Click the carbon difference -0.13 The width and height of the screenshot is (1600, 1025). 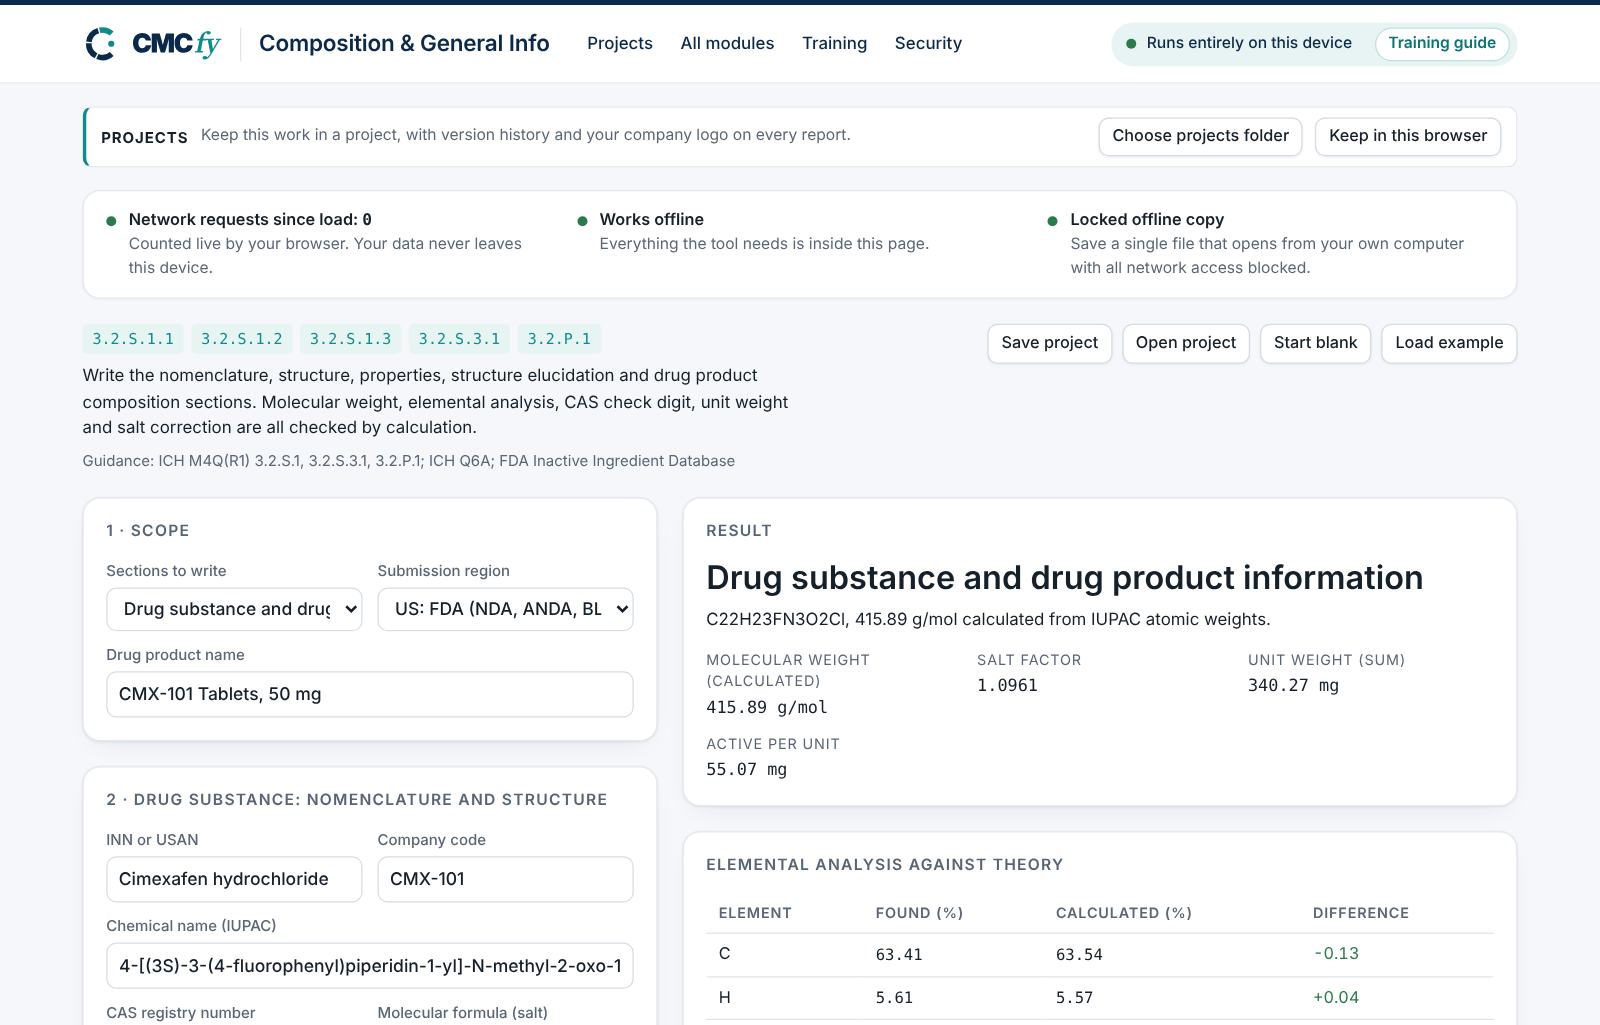(x=1336, y=953)
